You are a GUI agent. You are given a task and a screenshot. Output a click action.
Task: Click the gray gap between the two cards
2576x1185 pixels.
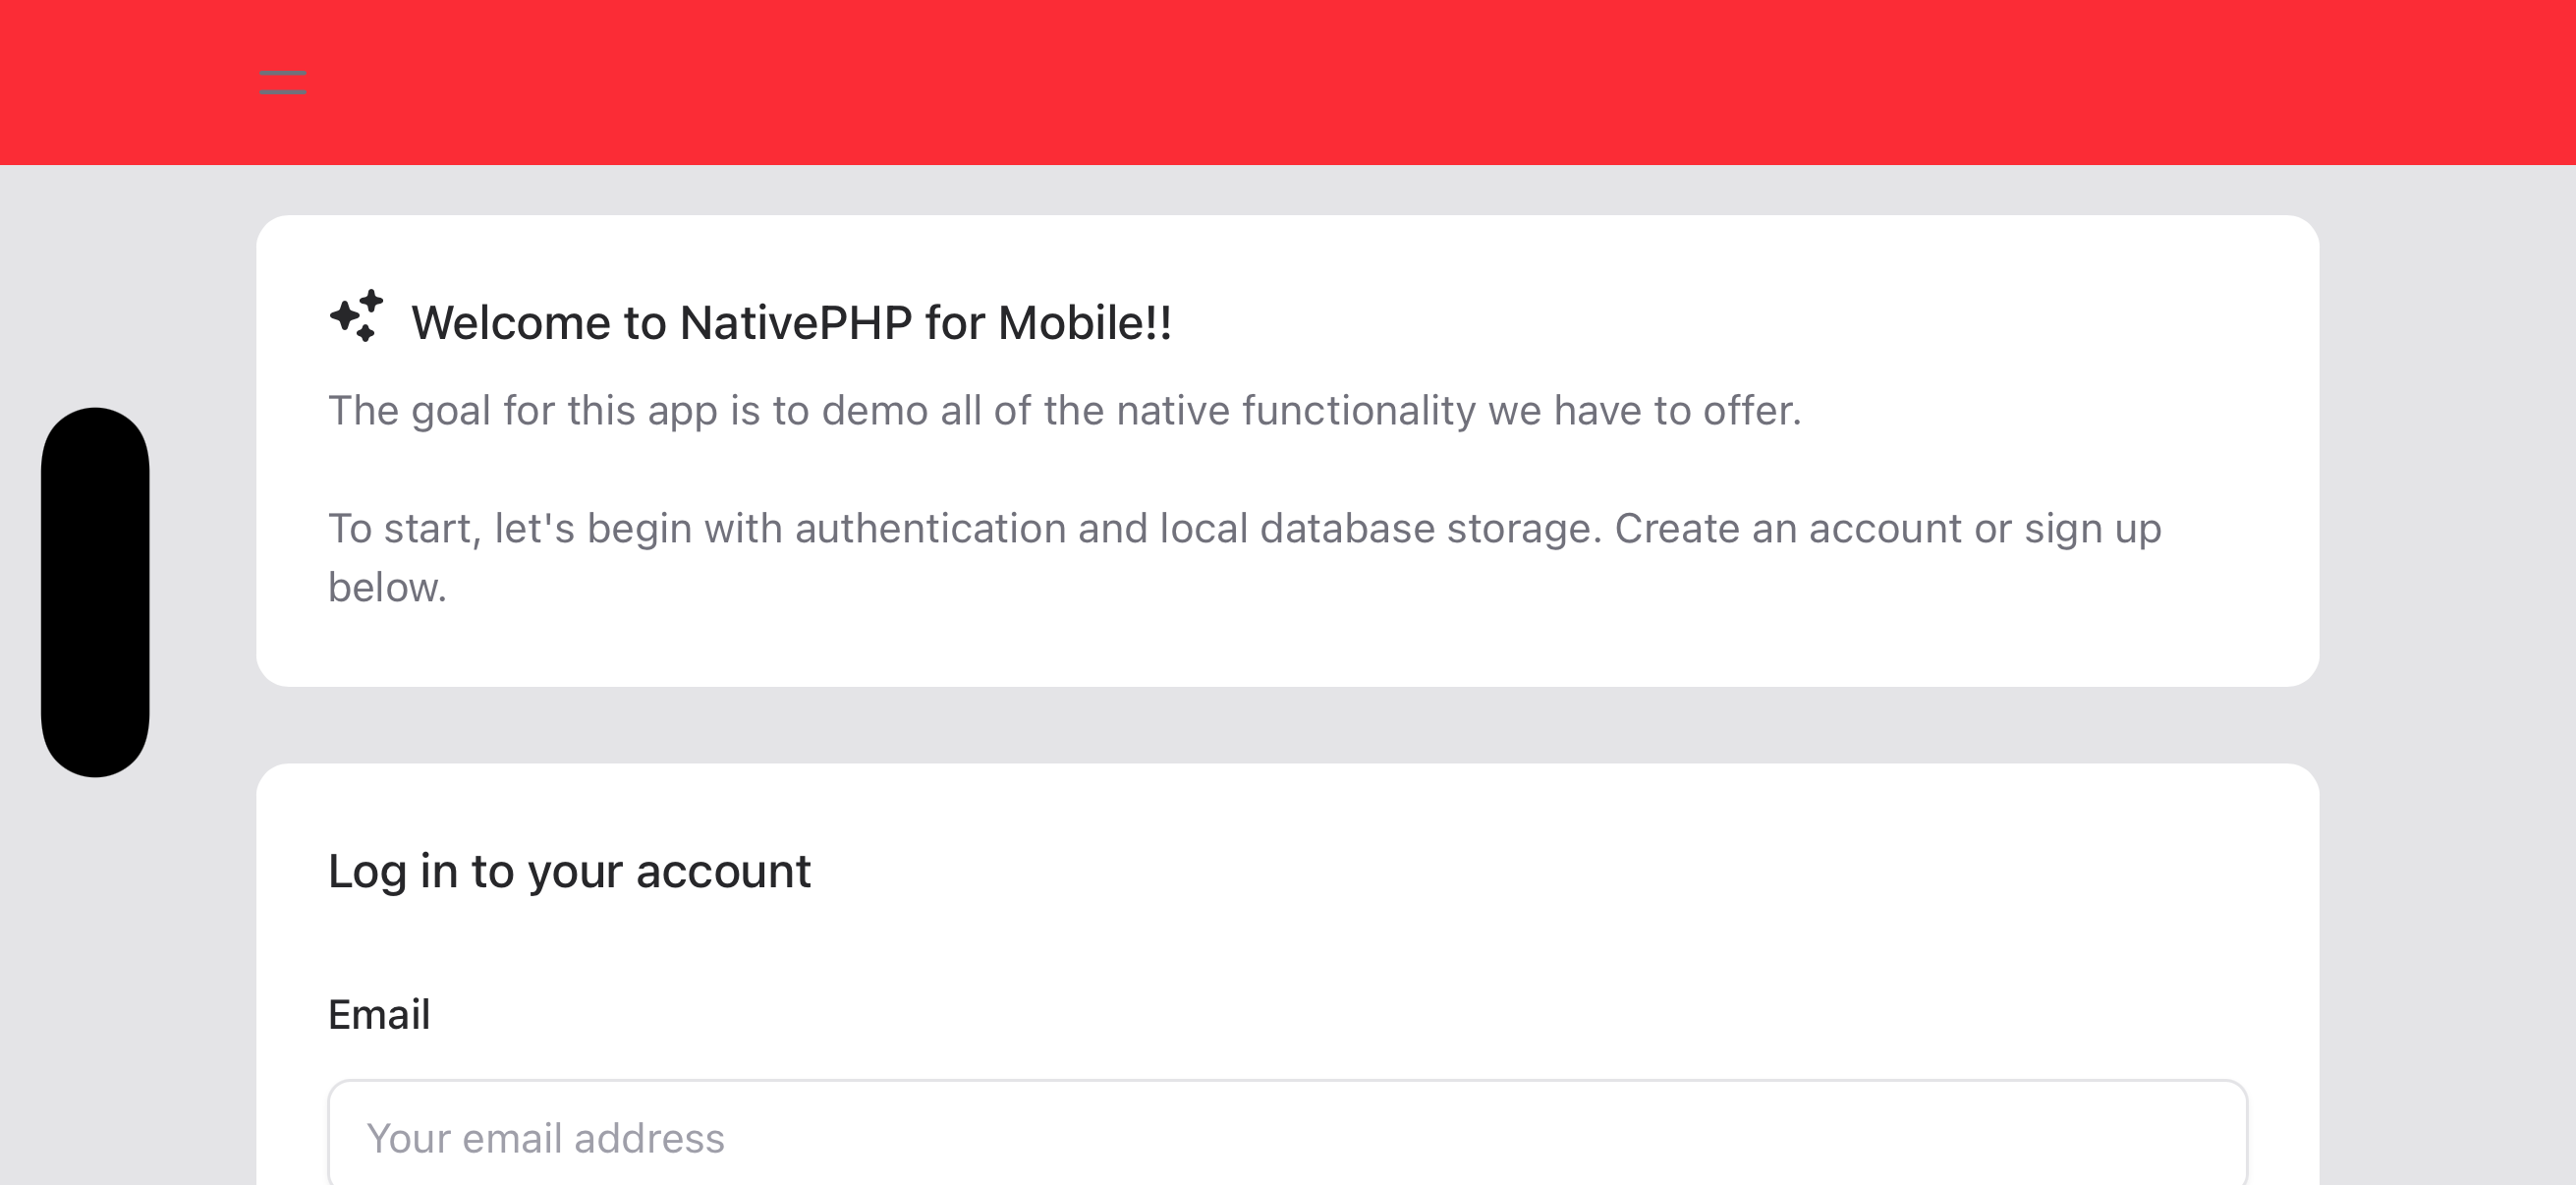1286,725
